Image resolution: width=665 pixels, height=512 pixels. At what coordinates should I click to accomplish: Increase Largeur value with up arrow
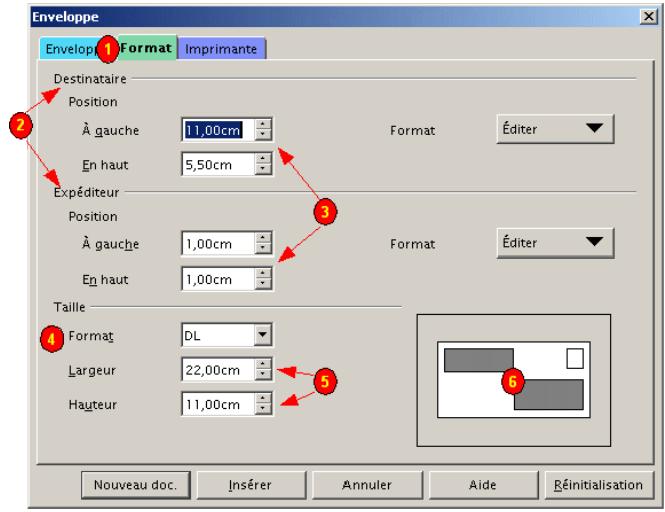point(263,364)
